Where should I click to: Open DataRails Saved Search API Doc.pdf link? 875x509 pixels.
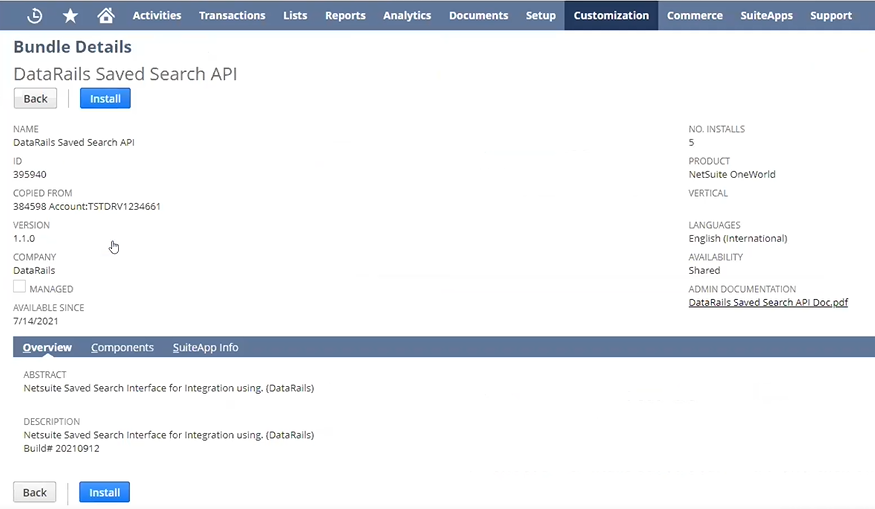tap(768, 302)
